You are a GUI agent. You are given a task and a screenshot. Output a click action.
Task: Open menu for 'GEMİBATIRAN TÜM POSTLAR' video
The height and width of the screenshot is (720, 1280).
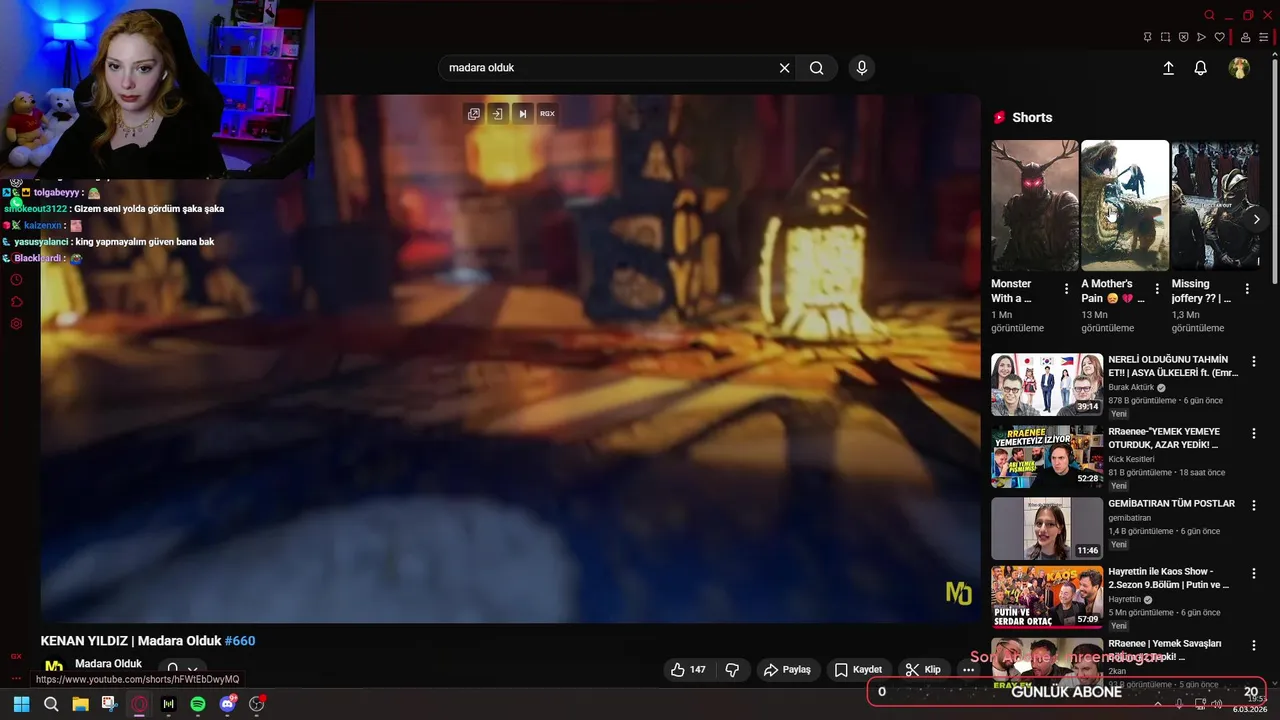pyautogui.click(x=1254, y=505)
